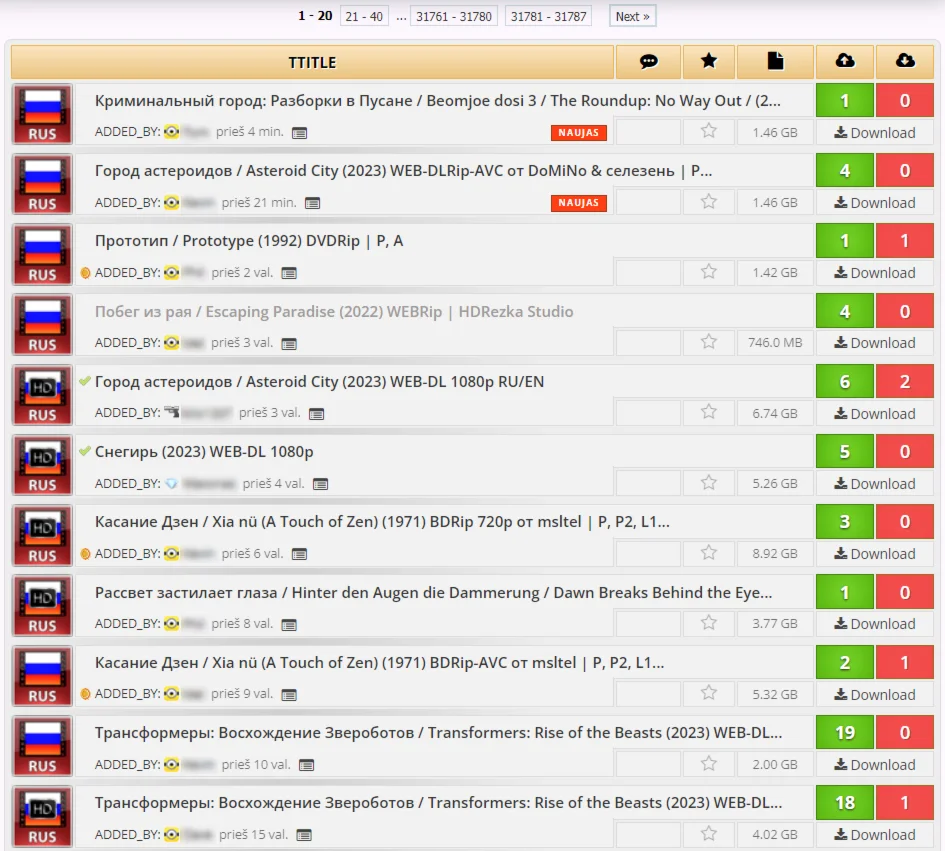Go to last page 31781 - 31787
The height and width of the screenshot is (851, 945).
(548, 16)
